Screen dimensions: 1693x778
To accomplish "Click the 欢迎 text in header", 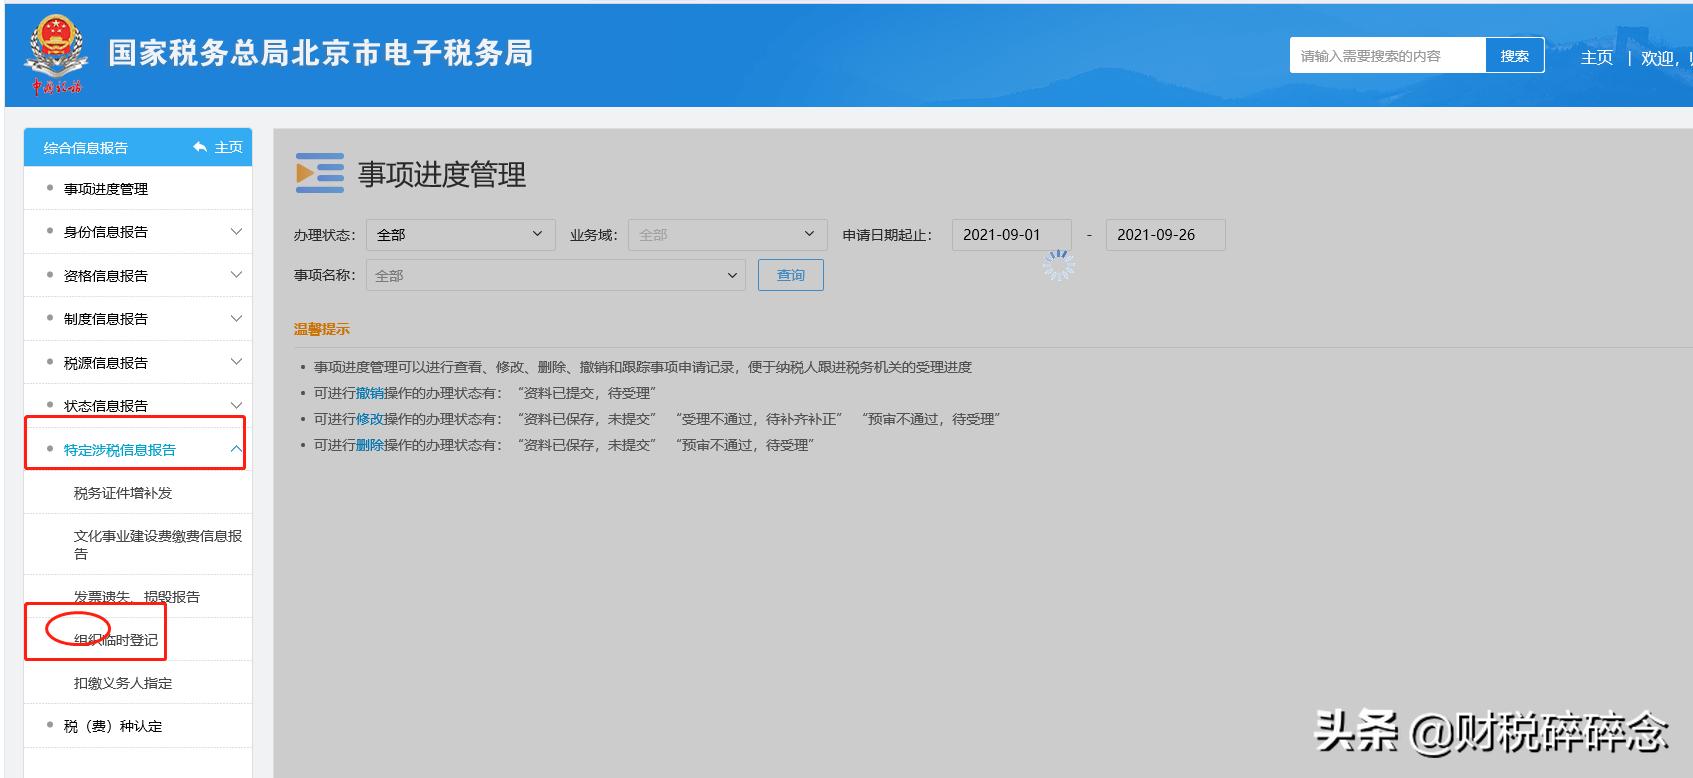I will (x=1659, y=58).
